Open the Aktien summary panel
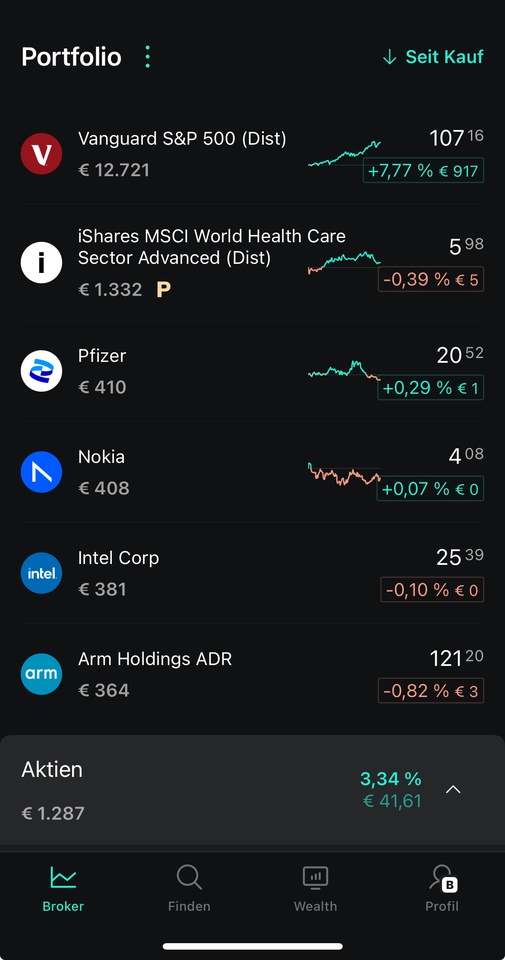Image resolution: width=505 pixels, height=960 pixels. 252,790
